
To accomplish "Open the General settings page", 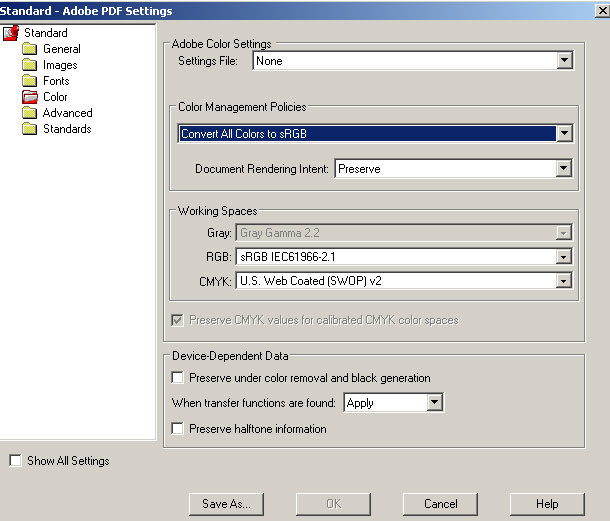I will click(62, 49).
